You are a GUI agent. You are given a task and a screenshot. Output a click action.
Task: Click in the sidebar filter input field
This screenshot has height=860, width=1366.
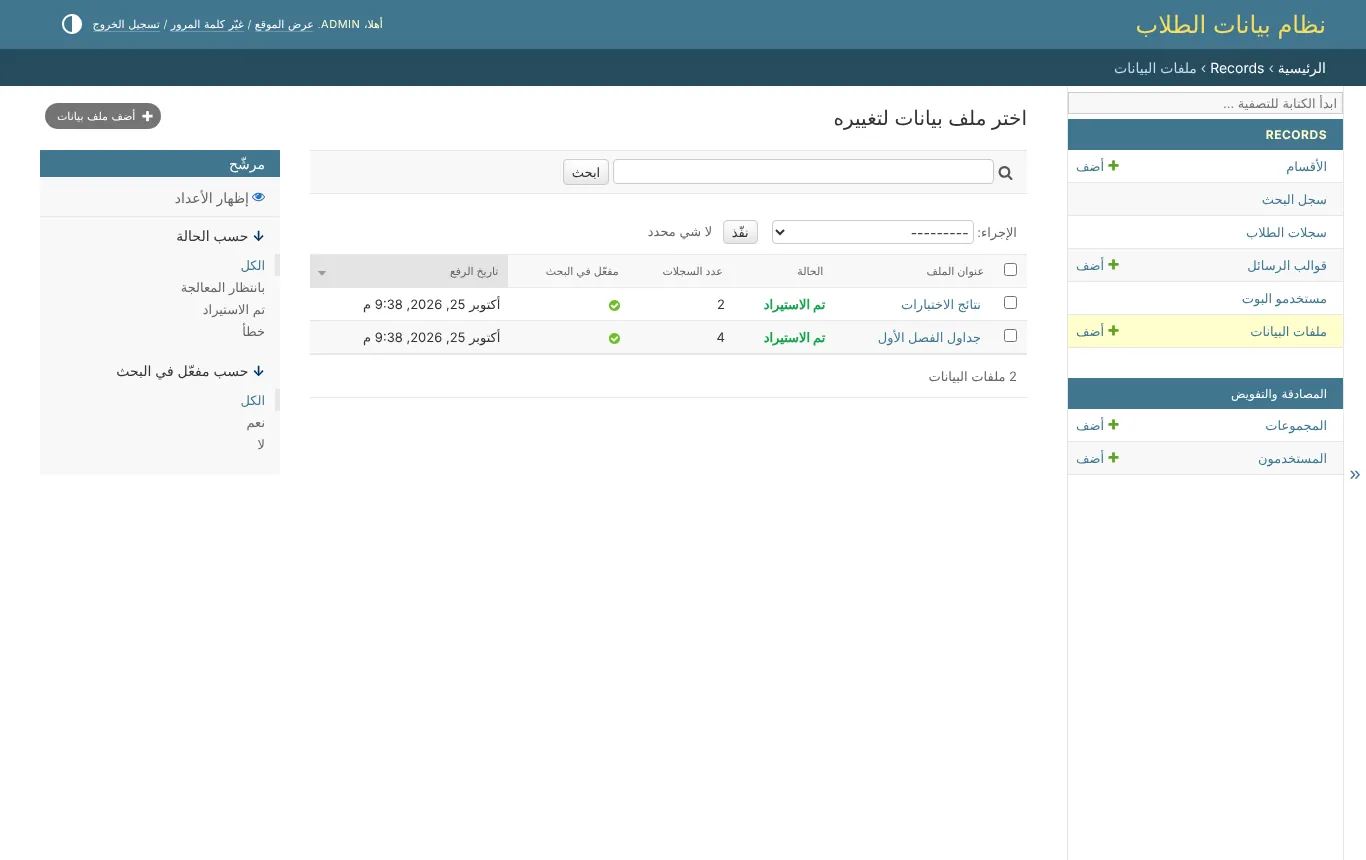coord(1205,103)
